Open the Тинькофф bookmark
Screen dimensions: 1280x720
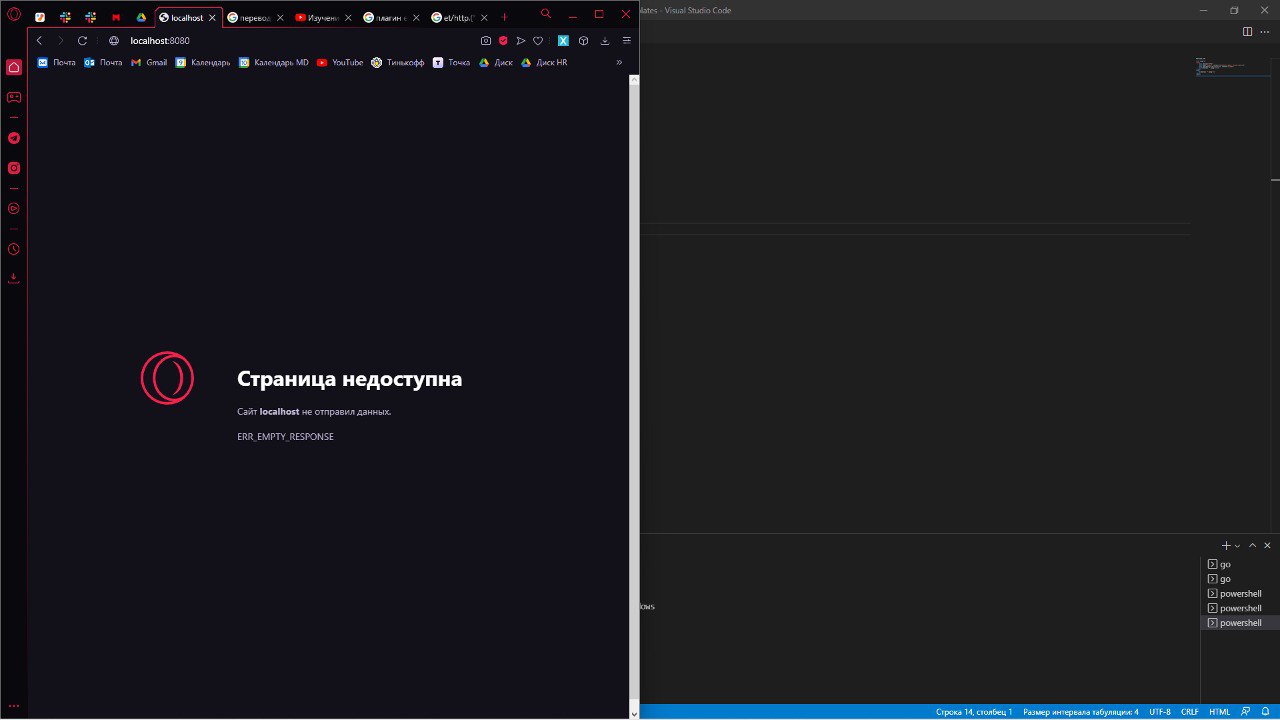coord(398,62)
